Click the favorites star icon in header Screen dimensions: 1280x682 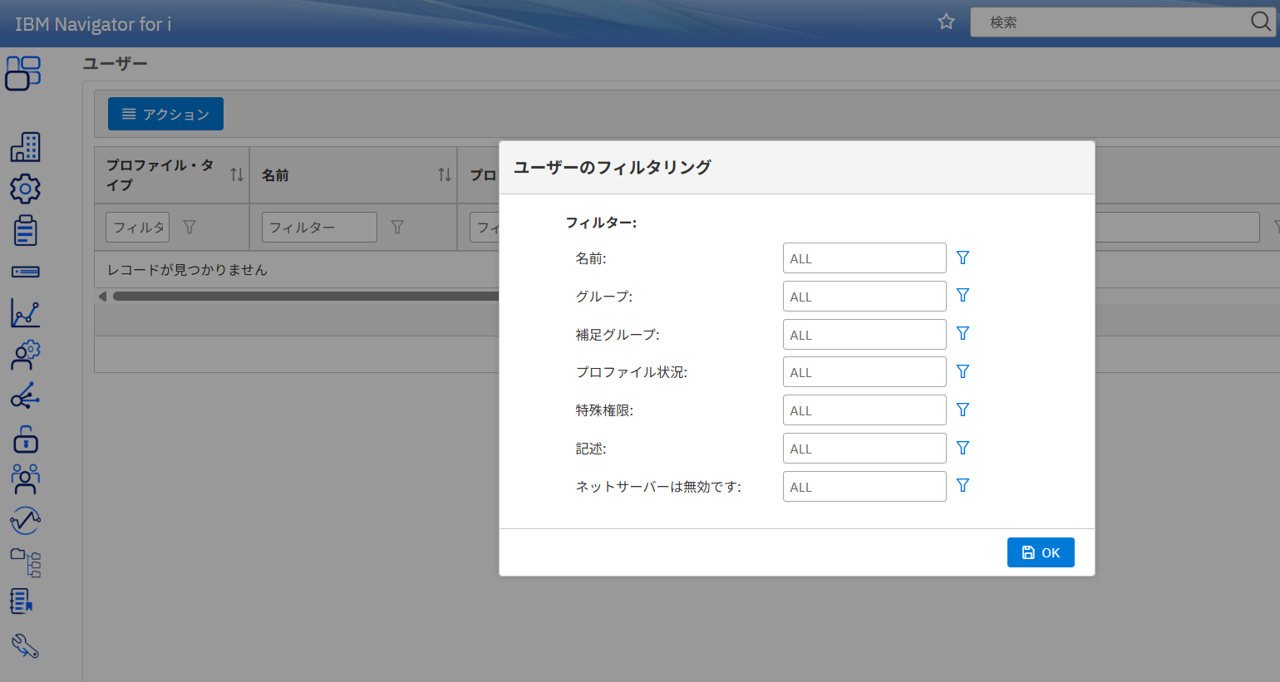[x=946, y=22]
